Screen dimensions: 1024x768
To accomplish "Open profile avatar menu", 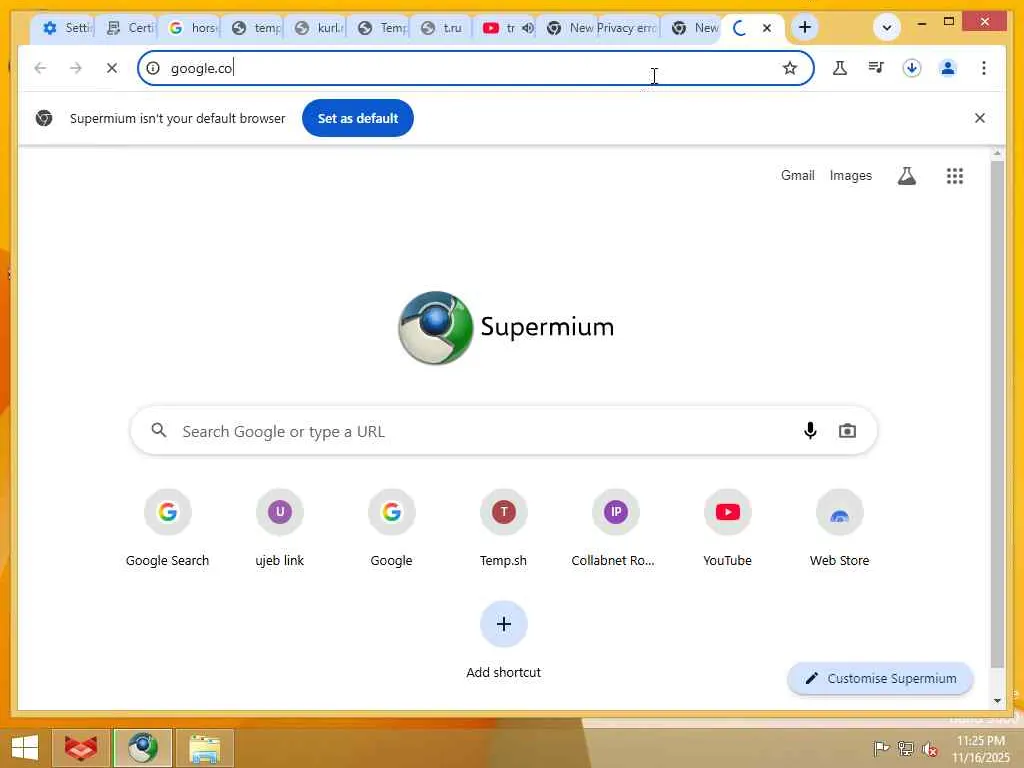I will [948, 68].
